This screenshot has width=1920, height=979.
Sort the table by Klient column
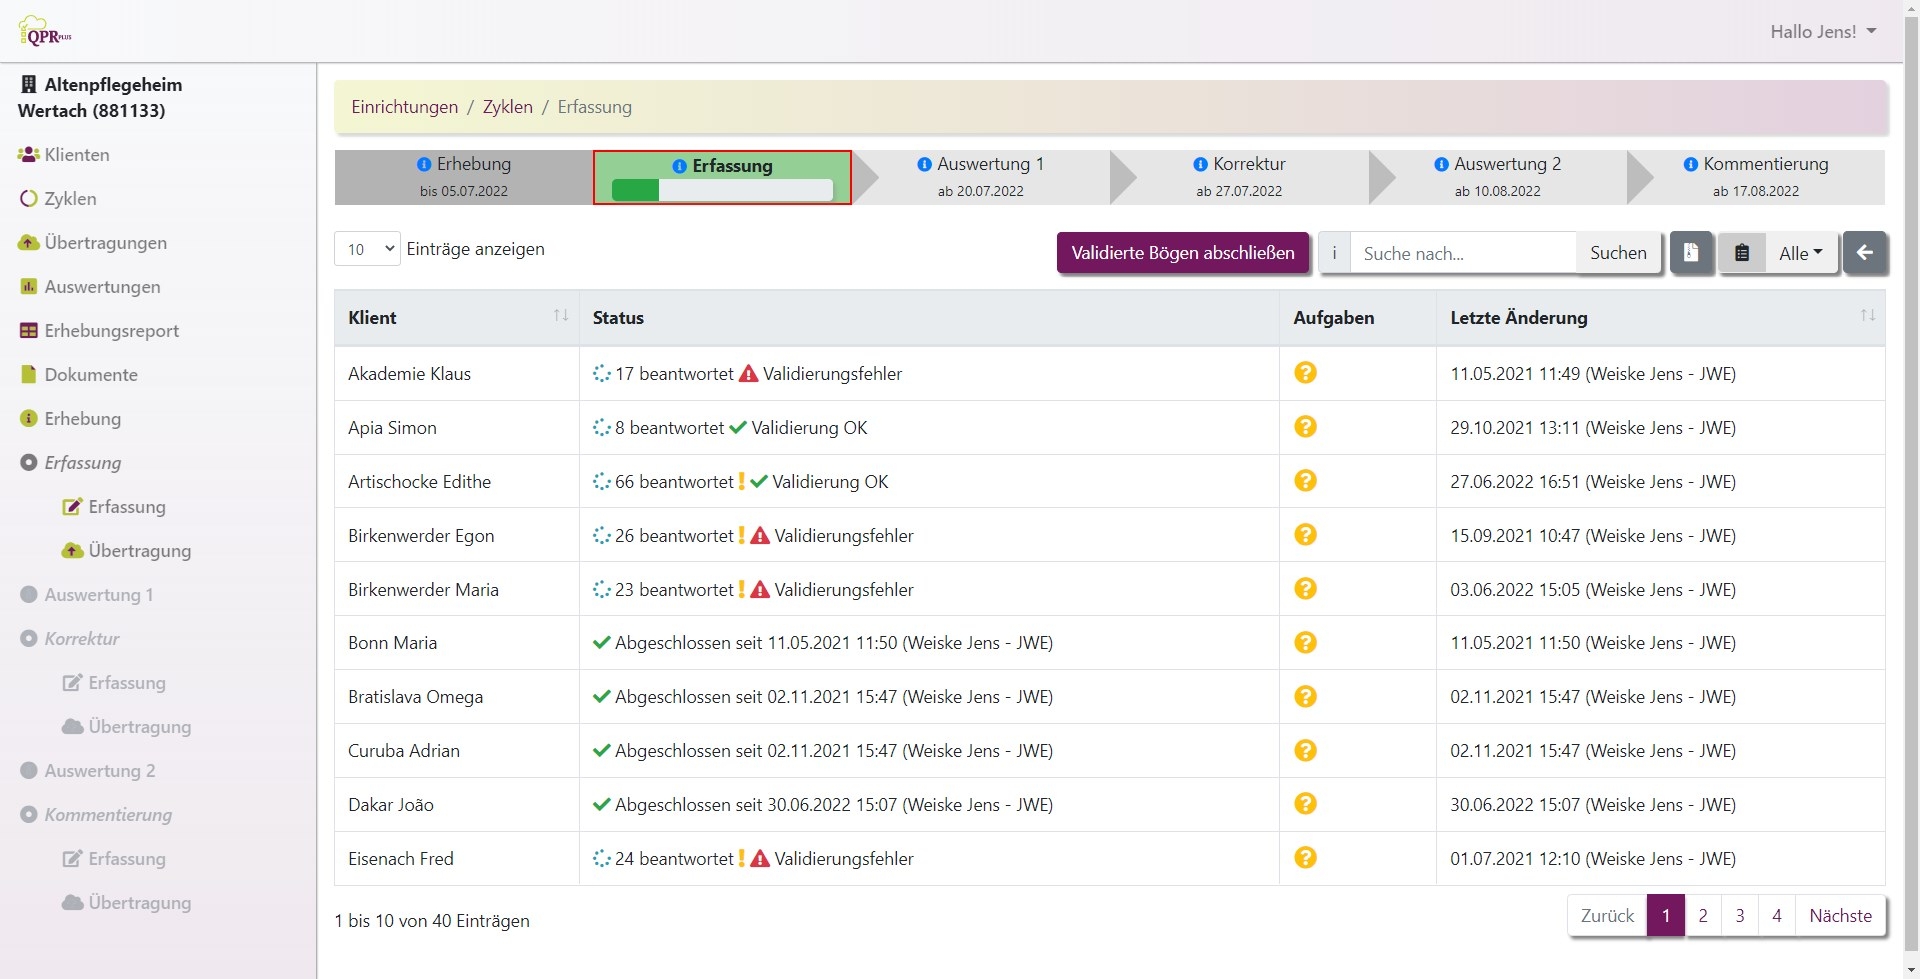[457, 318]
